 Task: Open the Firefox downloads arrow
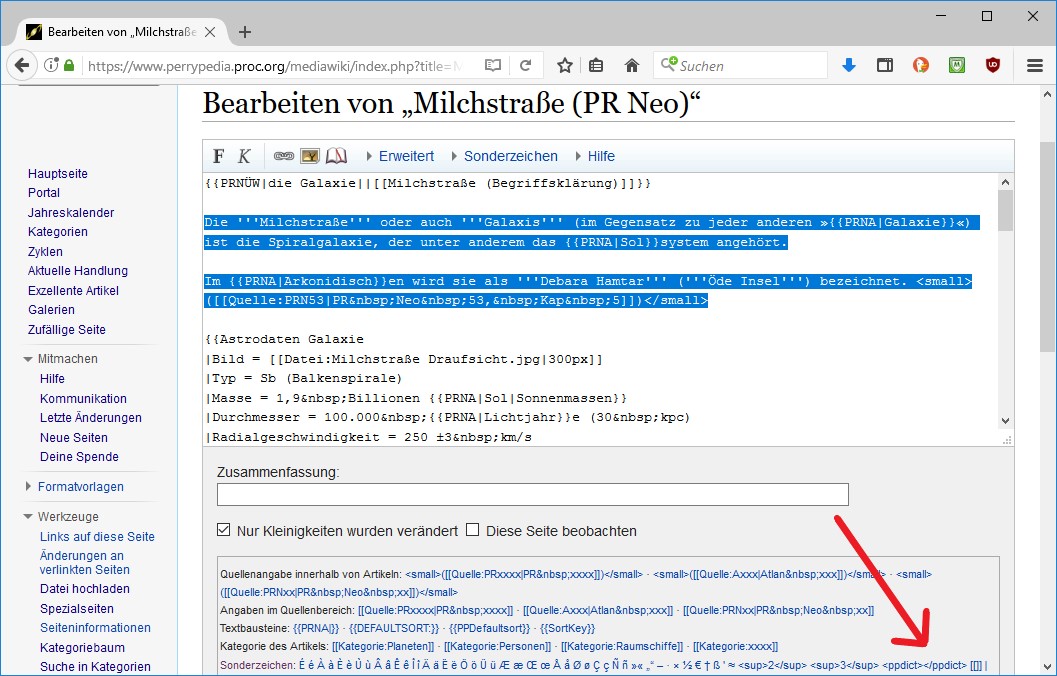tap(849, 66)
